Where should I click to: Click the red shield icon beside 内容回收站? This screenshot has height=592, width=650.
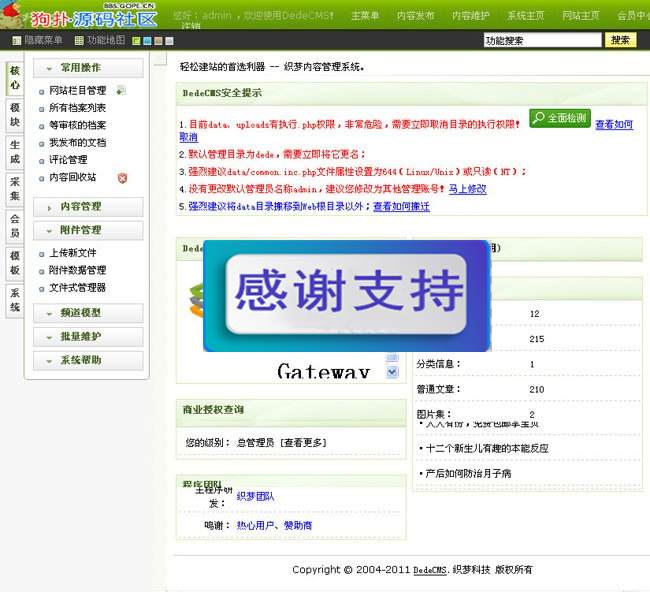(x=122, y=178)
